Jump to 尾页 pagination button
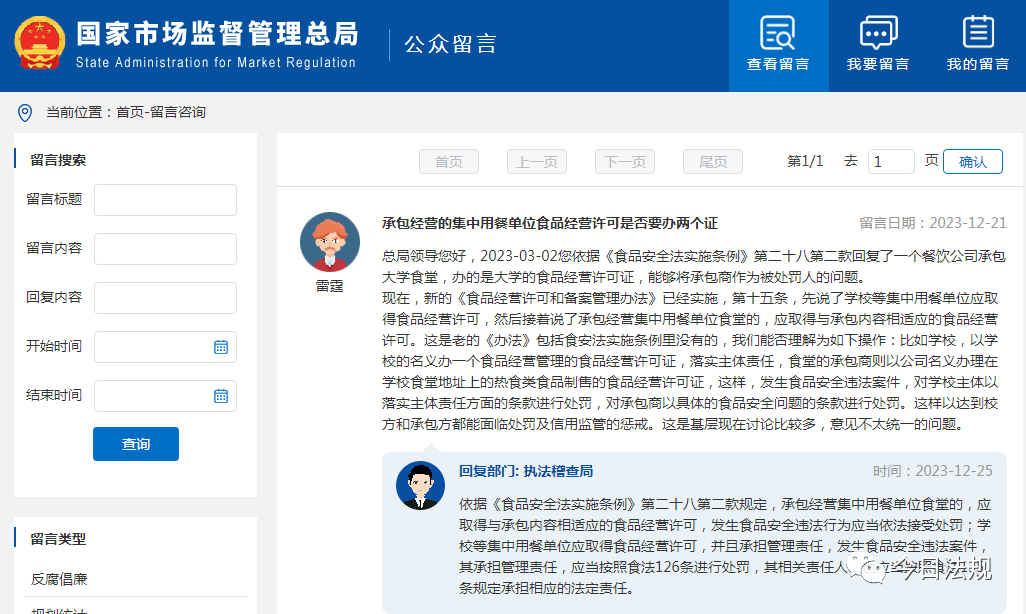This screenshot has height=614, width=1026. pos(713,162)
